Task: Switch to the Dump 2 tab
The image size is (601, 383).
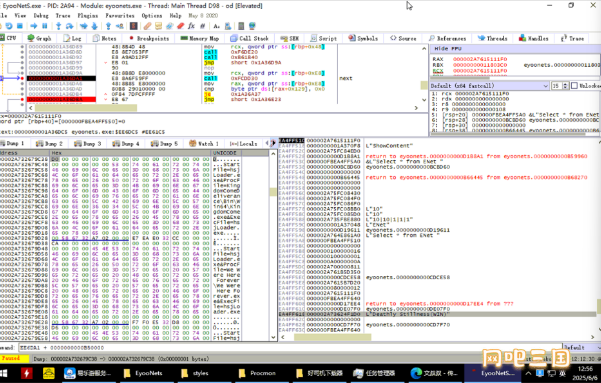Action: [x=49, y=143]
